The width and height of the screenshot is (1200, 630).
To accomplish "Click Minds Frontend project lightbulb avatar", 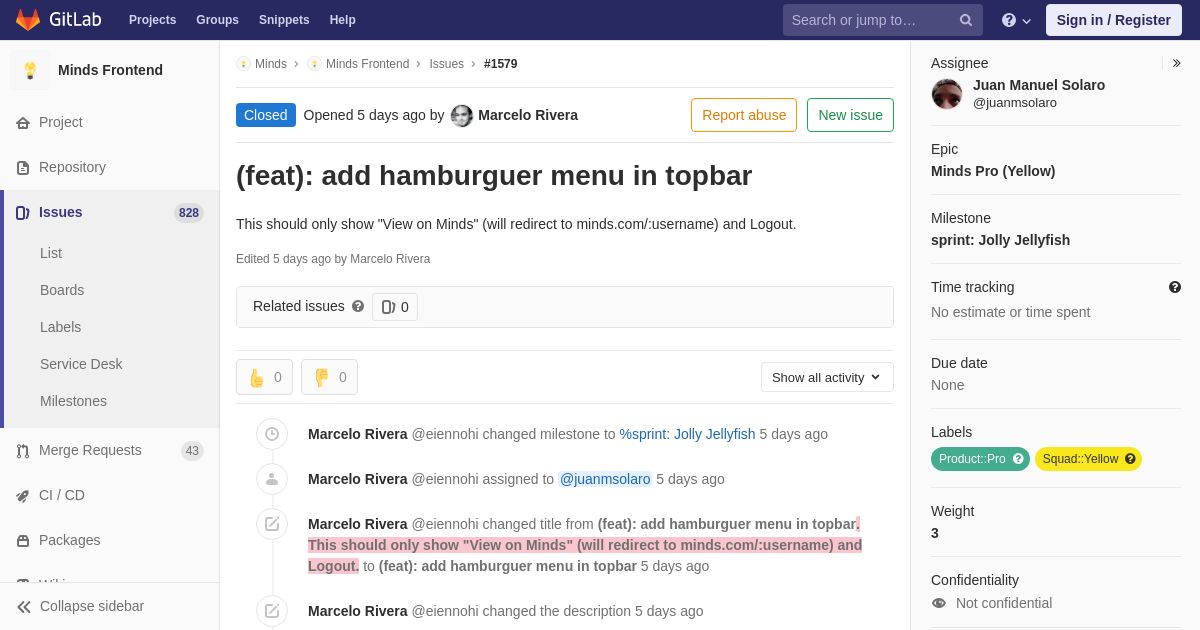I will click(x=30, y=70).
